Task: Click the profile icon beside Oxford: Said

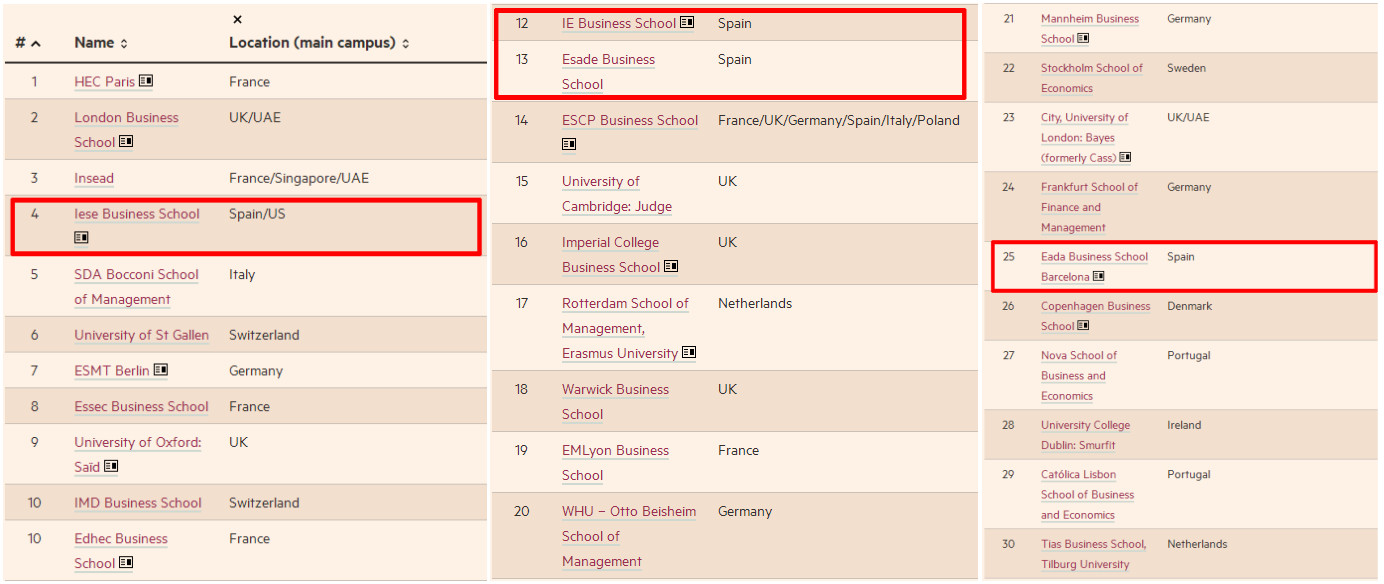Action: pyautogui.click(x=111, y=465)
